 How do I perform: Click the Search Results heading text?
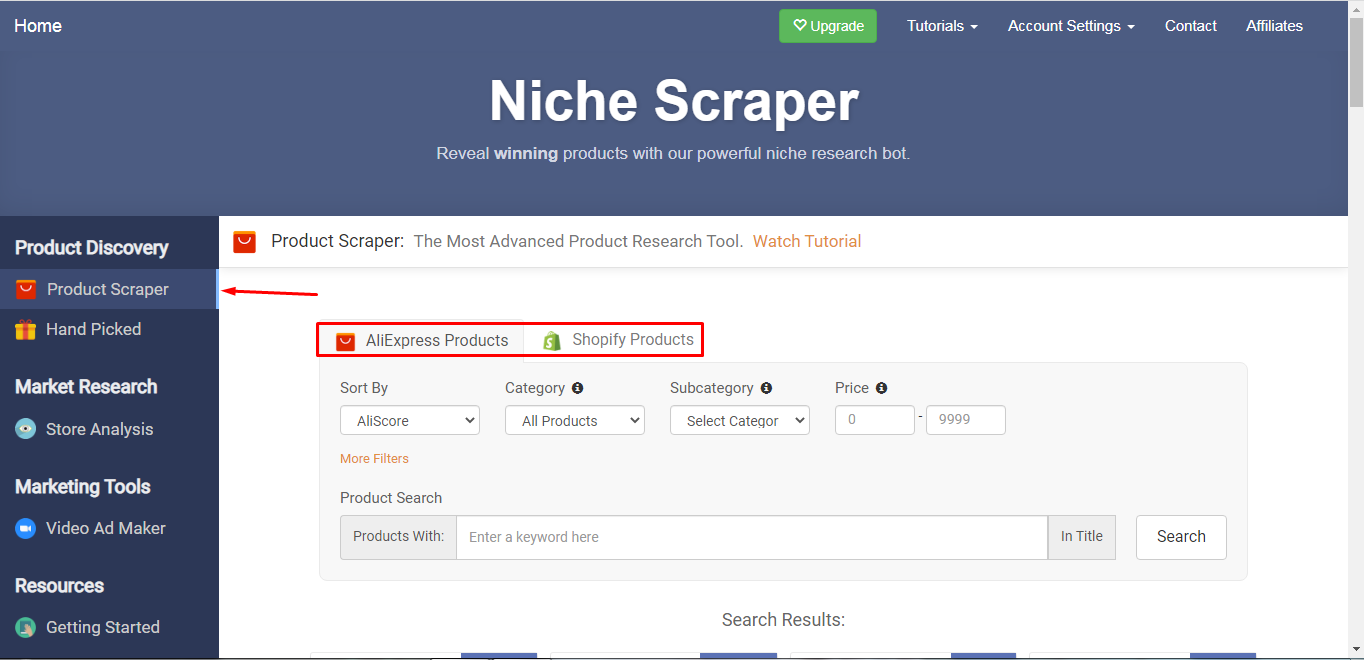(x=784, y=620)
